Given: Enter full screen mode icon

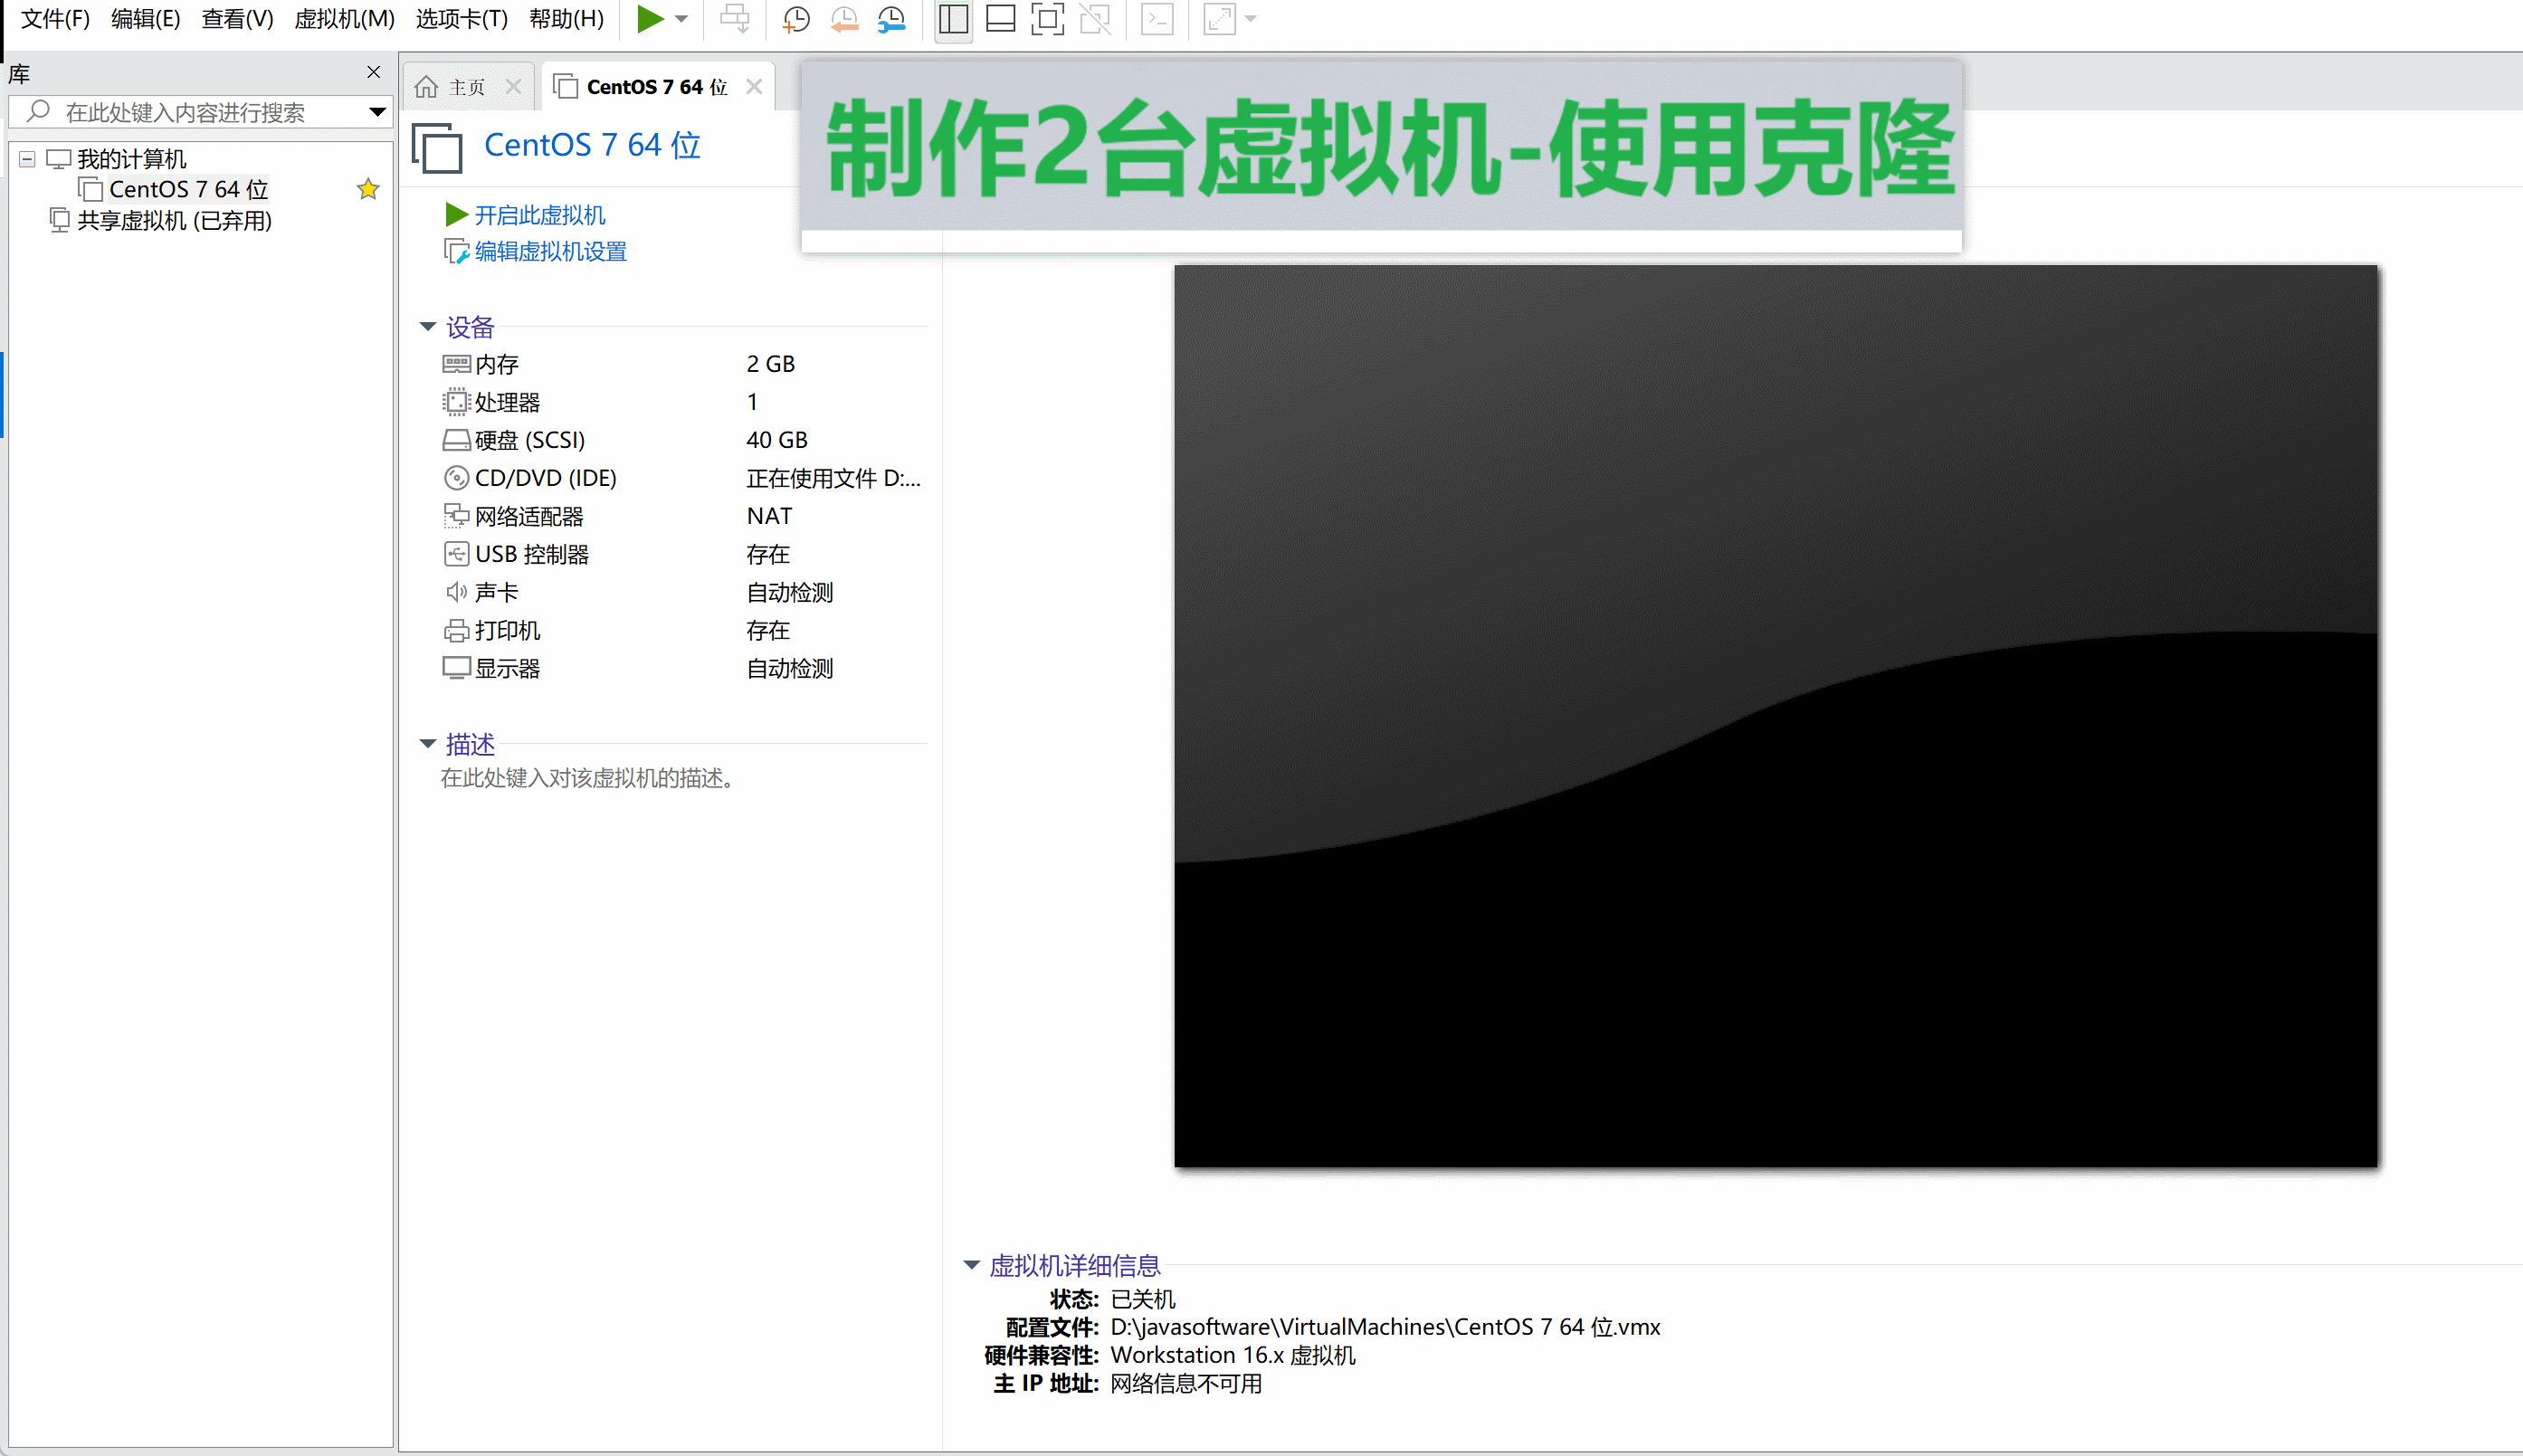Looking at the screenshot, I should [x=1047, y=19].
